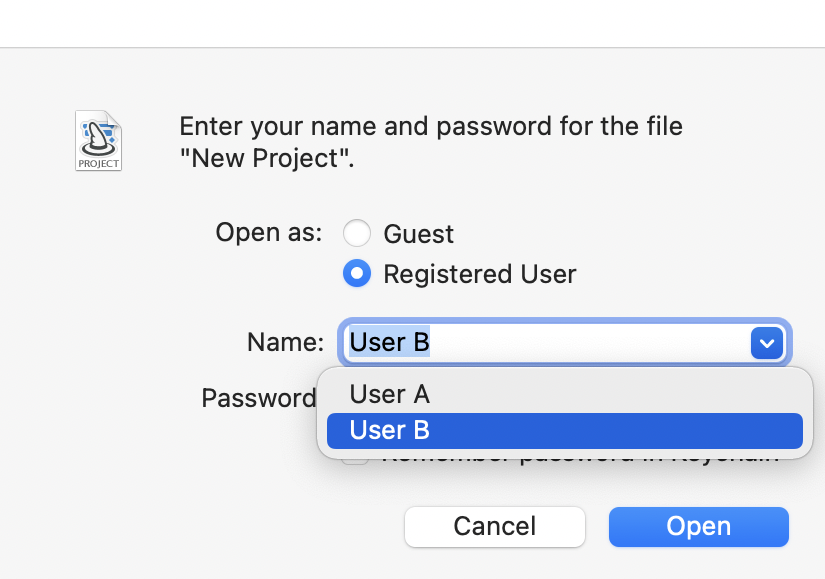Click the project file badge above the prompt

(x=98, y=140)
